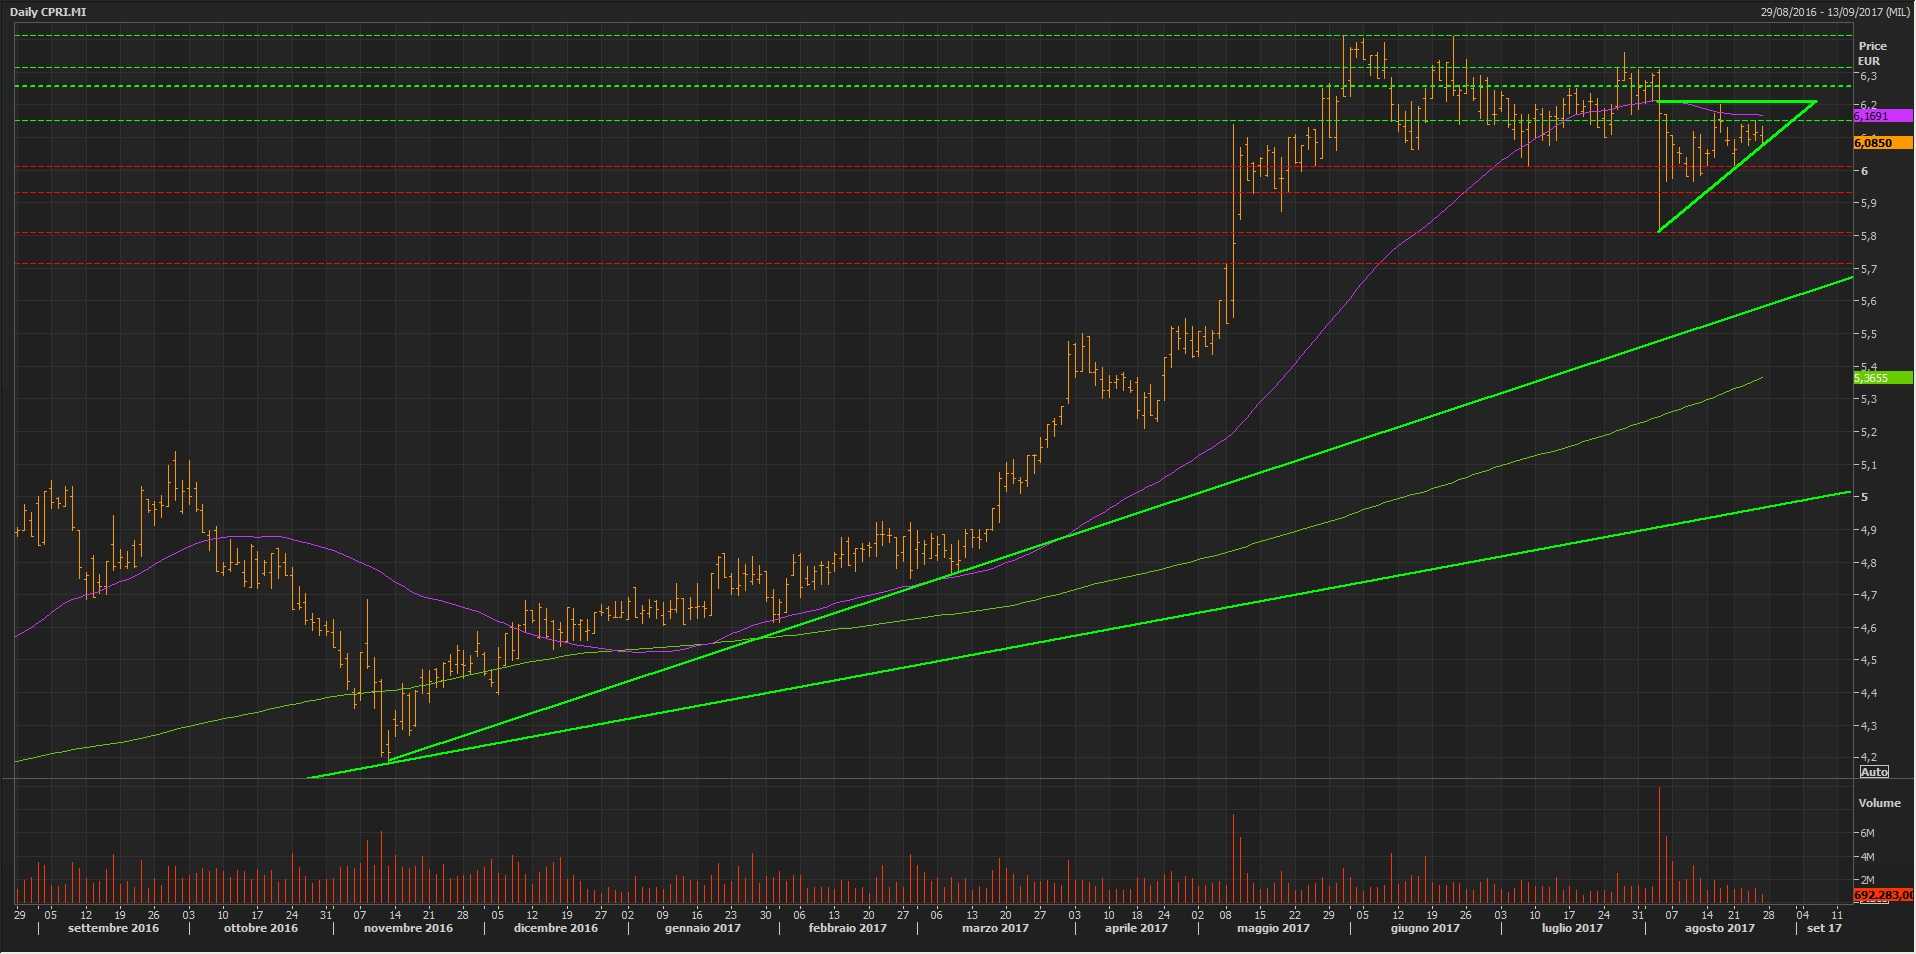Select the bottom vertex of the green triangle

pyautogui.click(x=1659, y=232)
